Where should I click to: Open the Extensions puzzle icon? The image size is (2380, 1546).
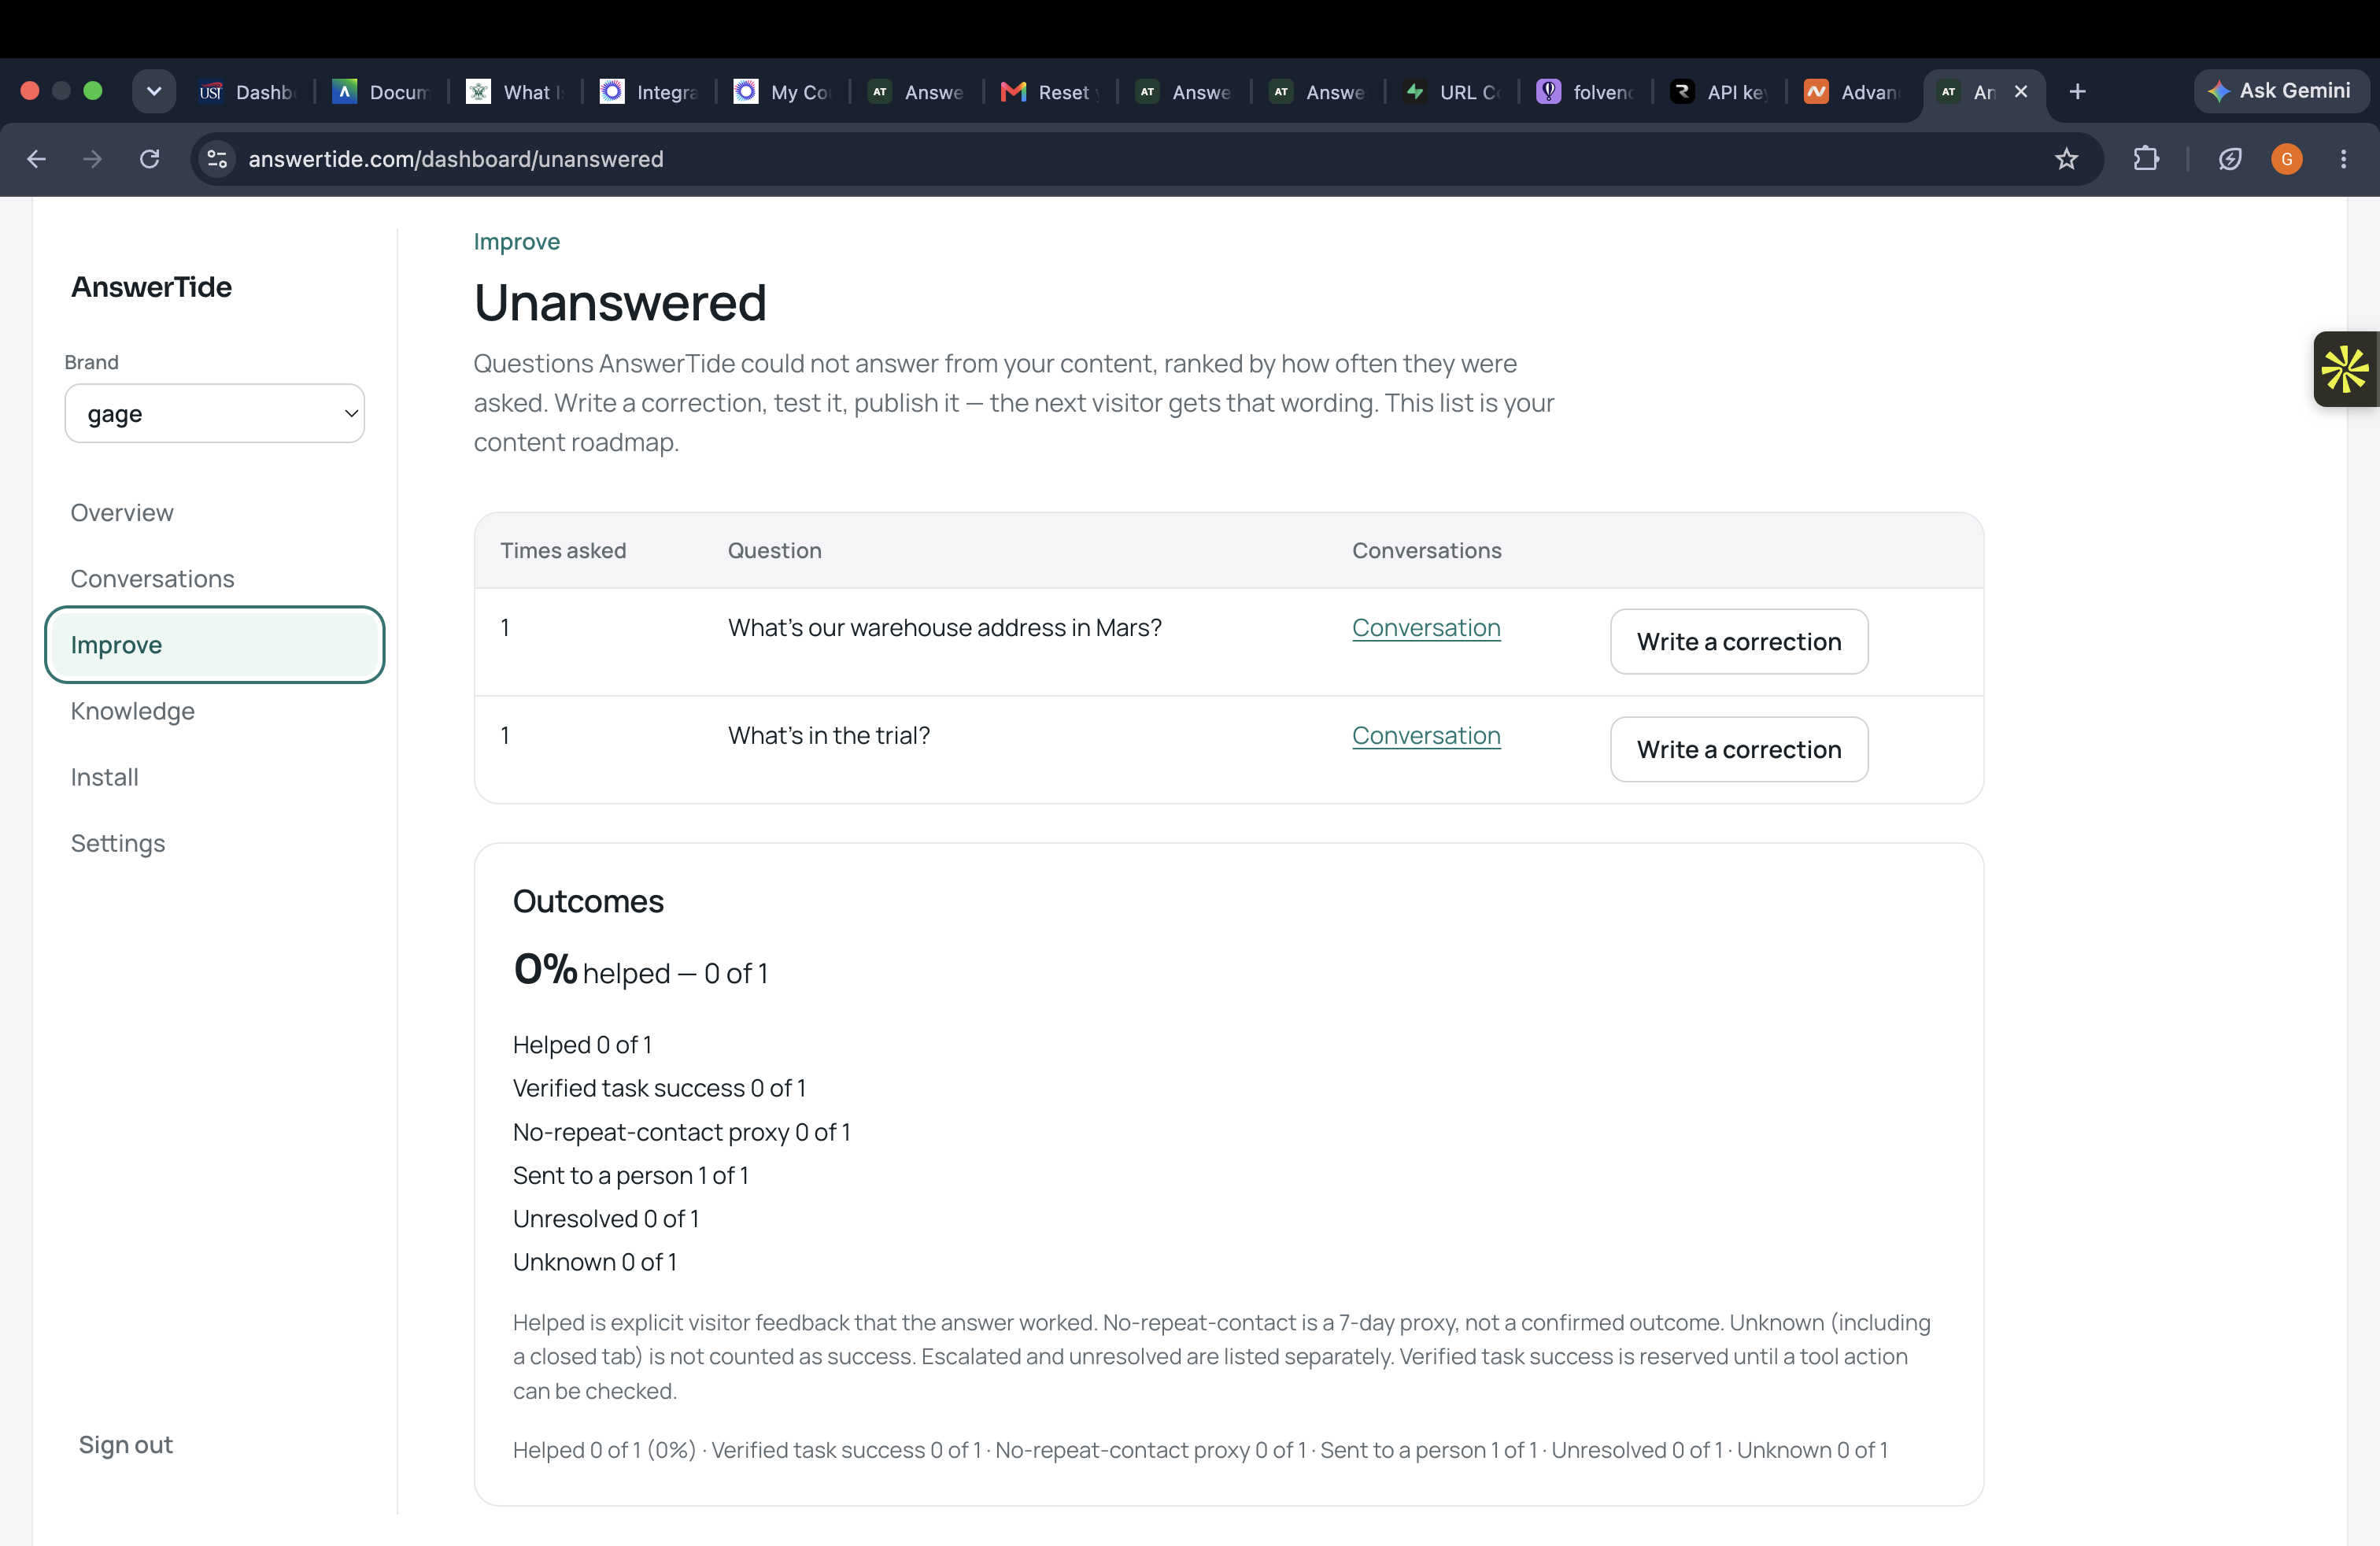click(x=2146, y=159)
